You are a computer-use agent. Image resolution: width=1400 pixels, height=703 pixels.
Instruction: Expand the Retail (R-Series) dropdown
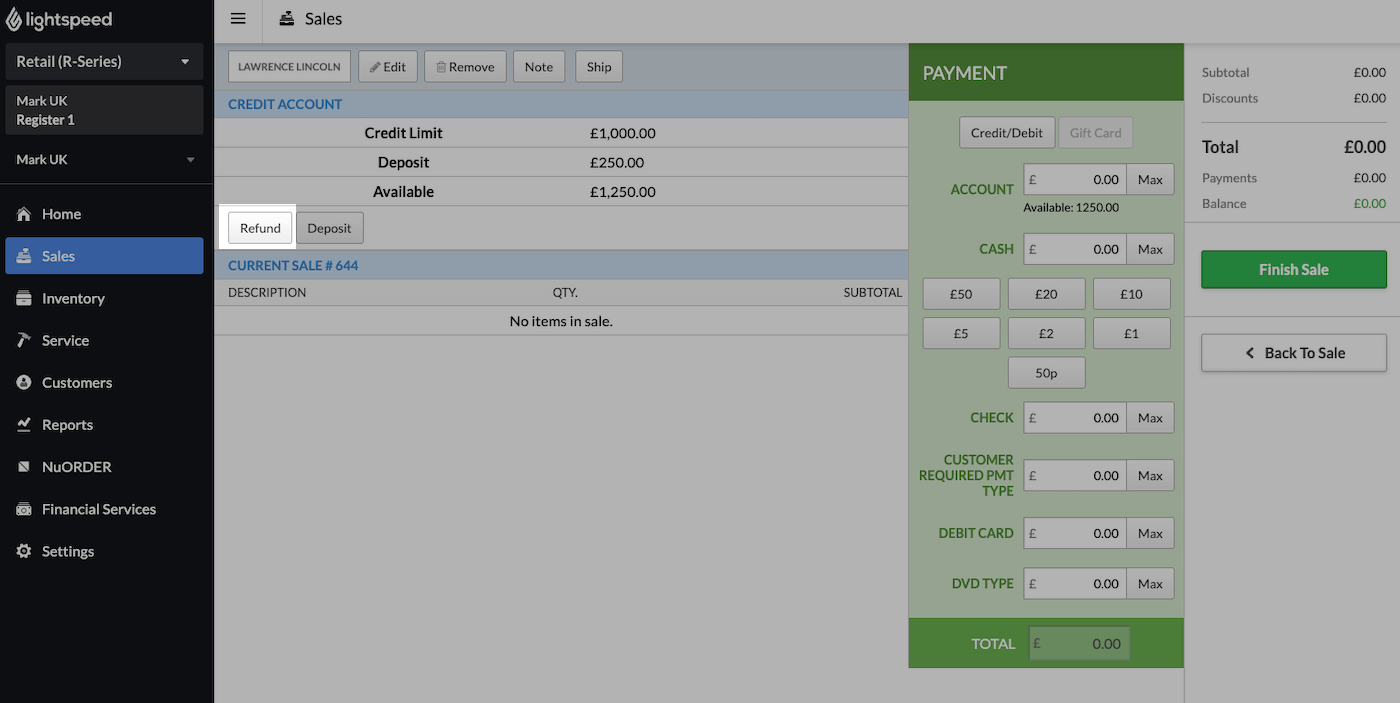coord(104,62)
